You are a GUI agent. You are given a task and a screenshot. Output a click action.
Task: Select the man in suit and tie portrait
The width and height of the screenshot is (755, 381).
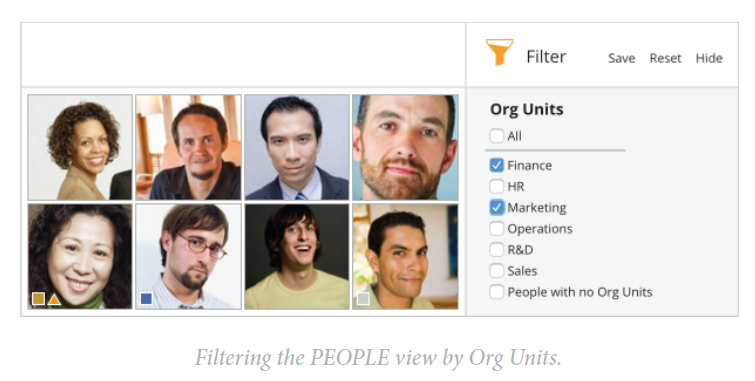[297, 147]
